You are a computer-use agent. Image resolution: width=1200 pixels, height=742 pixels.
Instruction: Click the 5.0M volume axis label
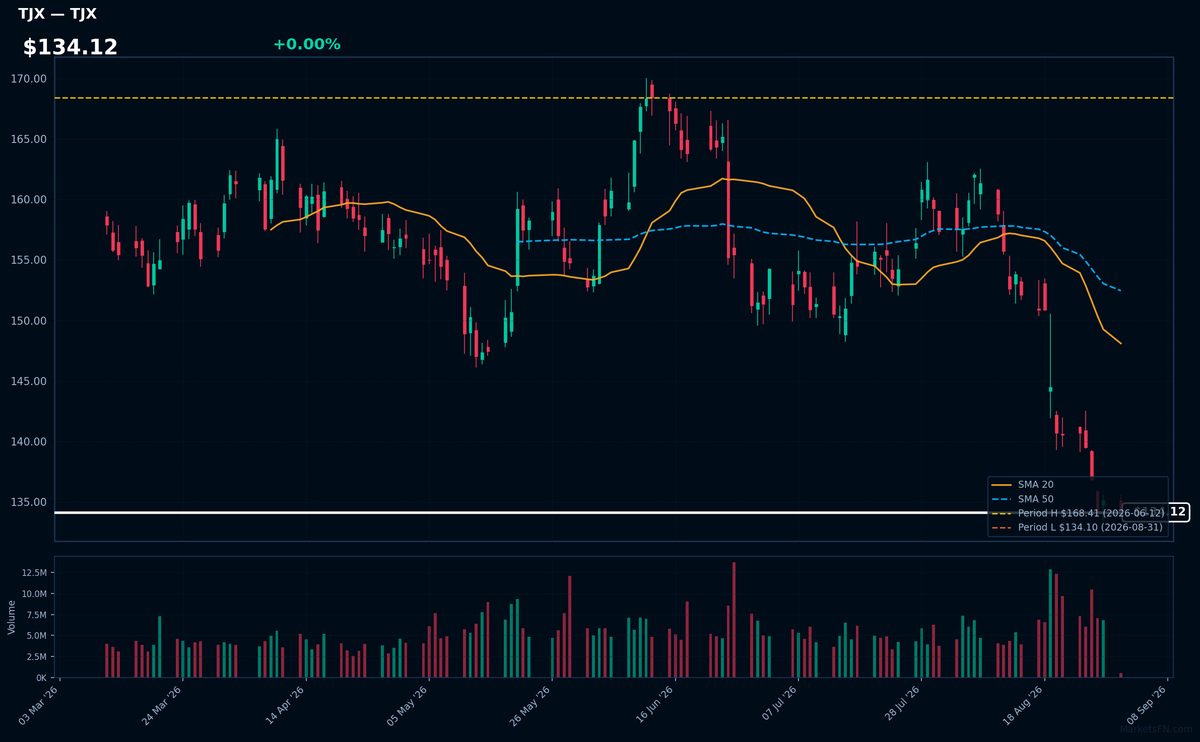35,636
